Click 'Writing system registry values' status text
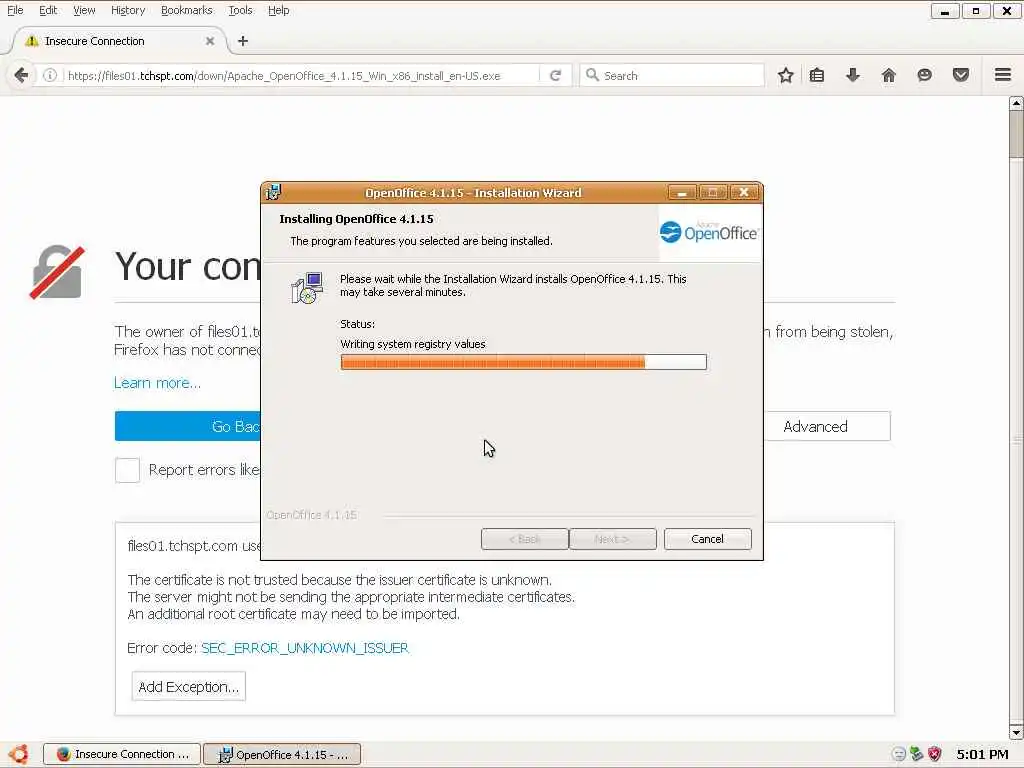This screenshot has width=1024, height=768. 413,344
